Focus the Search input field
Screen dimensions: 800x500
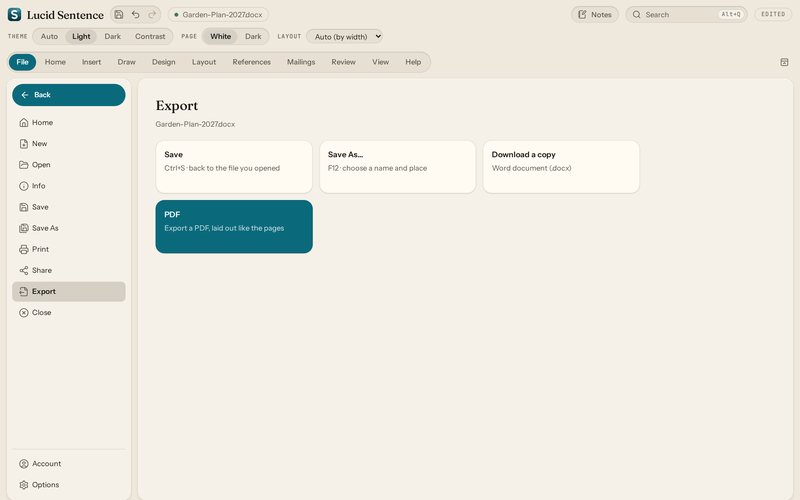pos(686,14)
